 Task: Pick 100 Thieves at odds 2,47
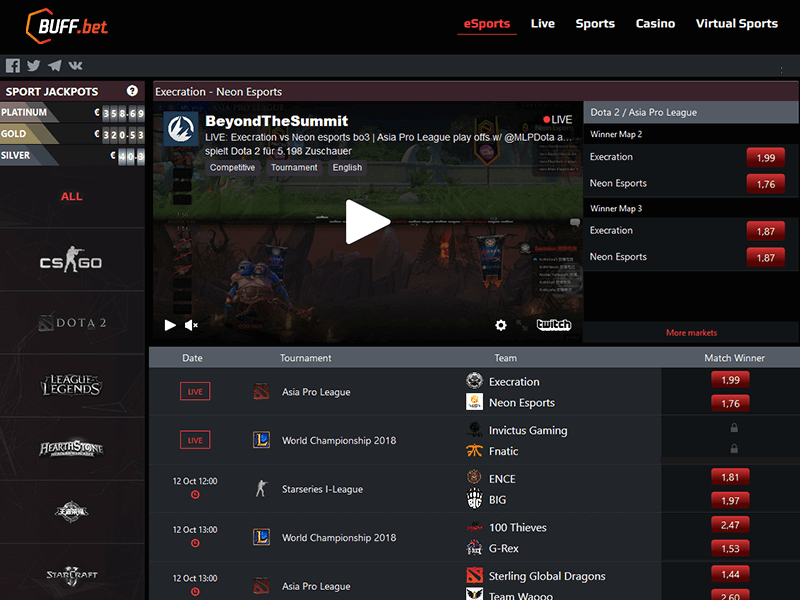click(x=730, y=525)
